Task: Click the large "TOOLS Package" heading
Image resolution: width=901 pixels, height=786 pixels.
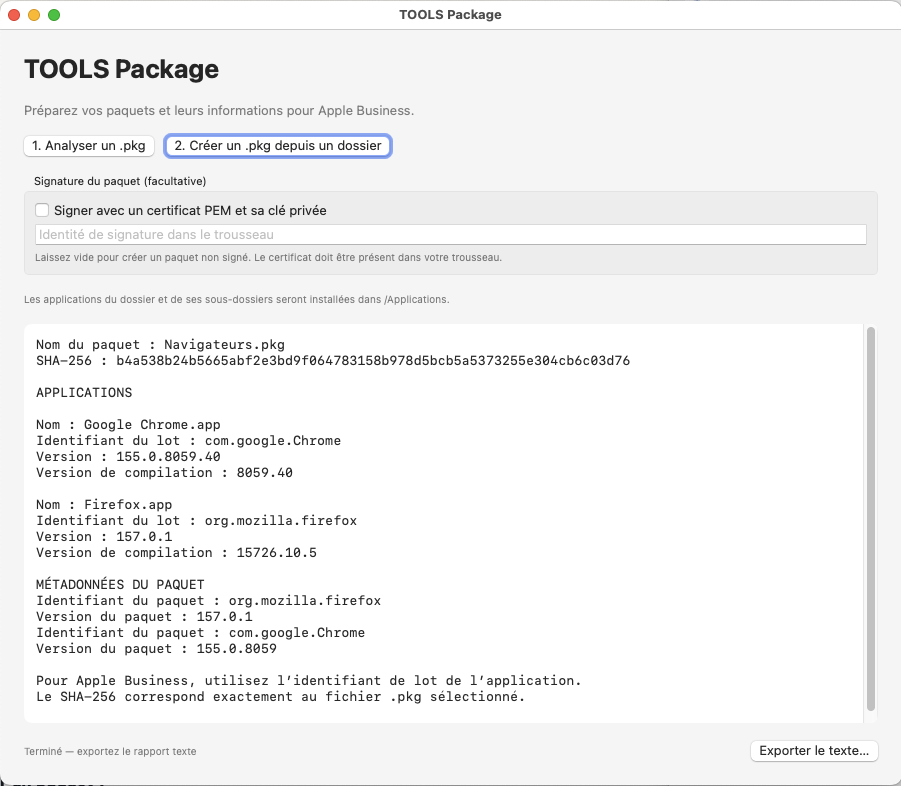Action: [x=121, y=69]
